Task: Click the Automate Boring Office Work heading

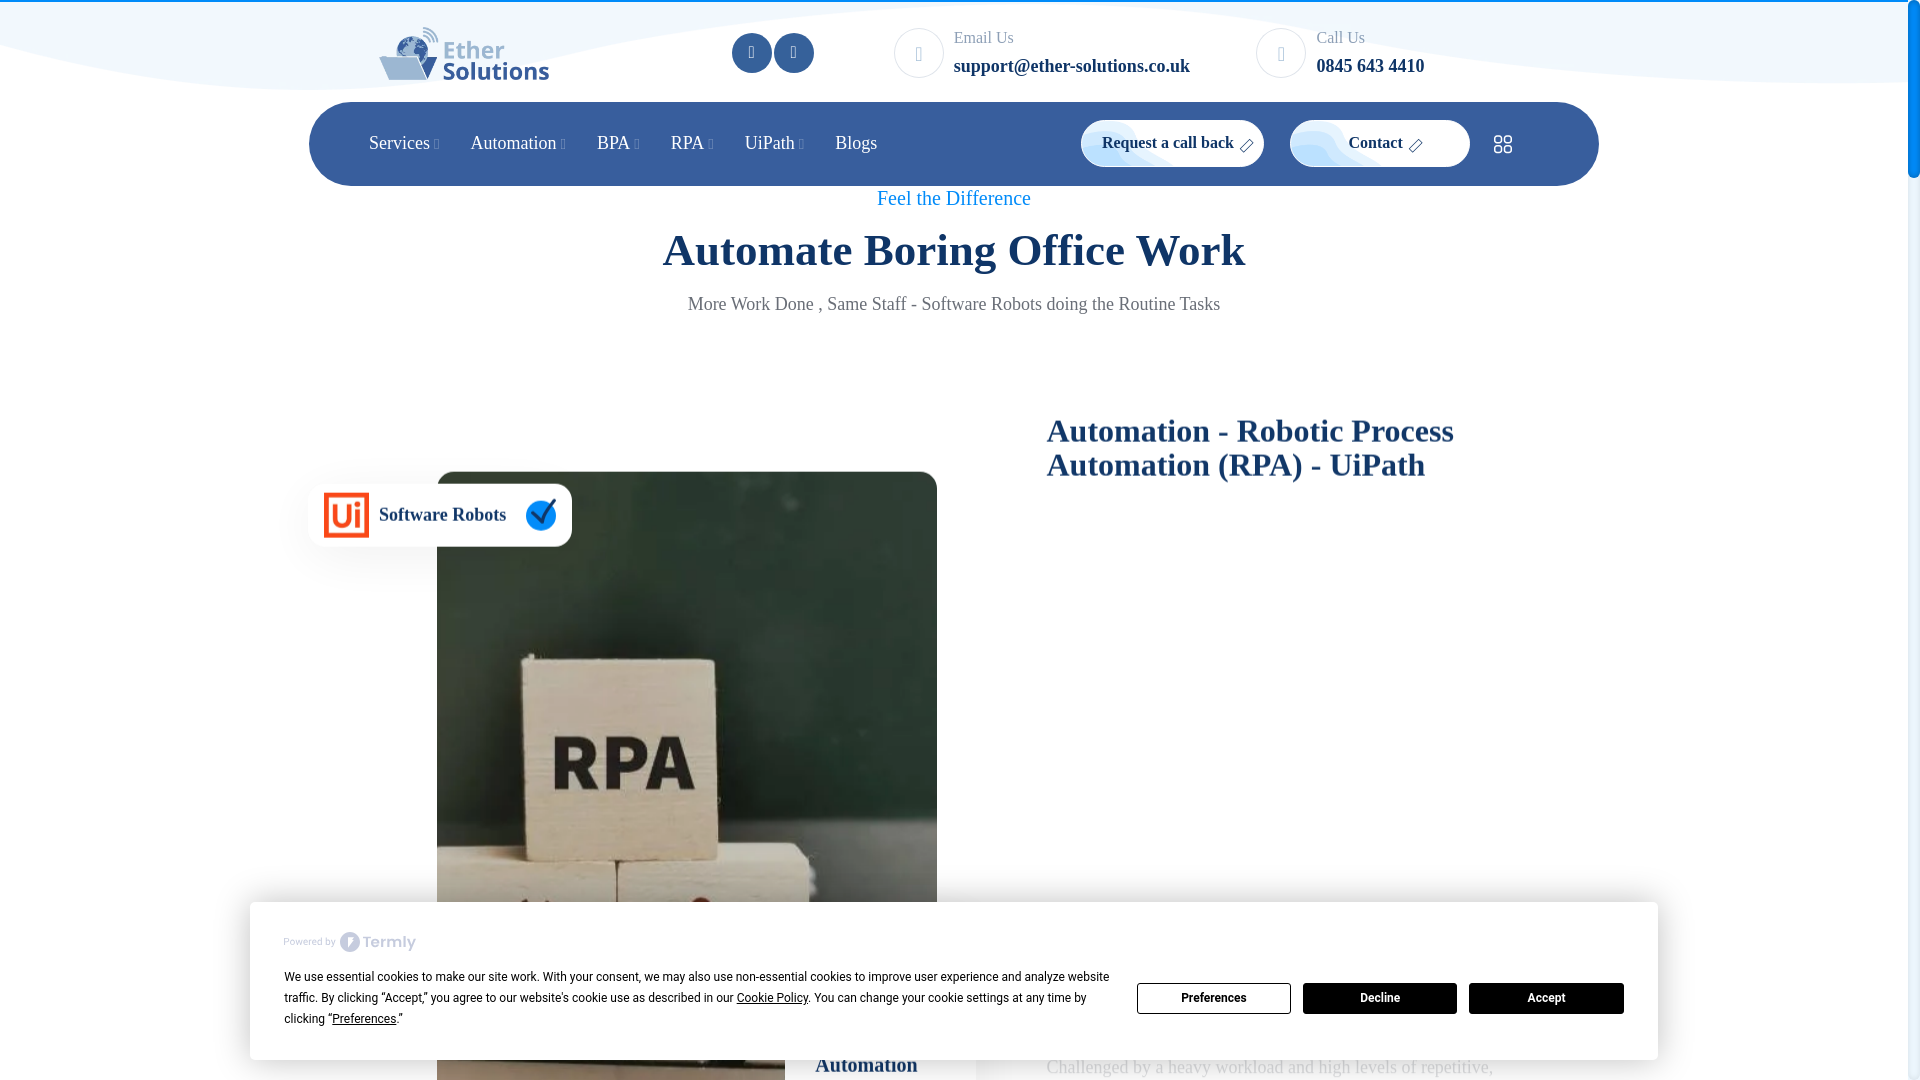Action: pos(953,250)
